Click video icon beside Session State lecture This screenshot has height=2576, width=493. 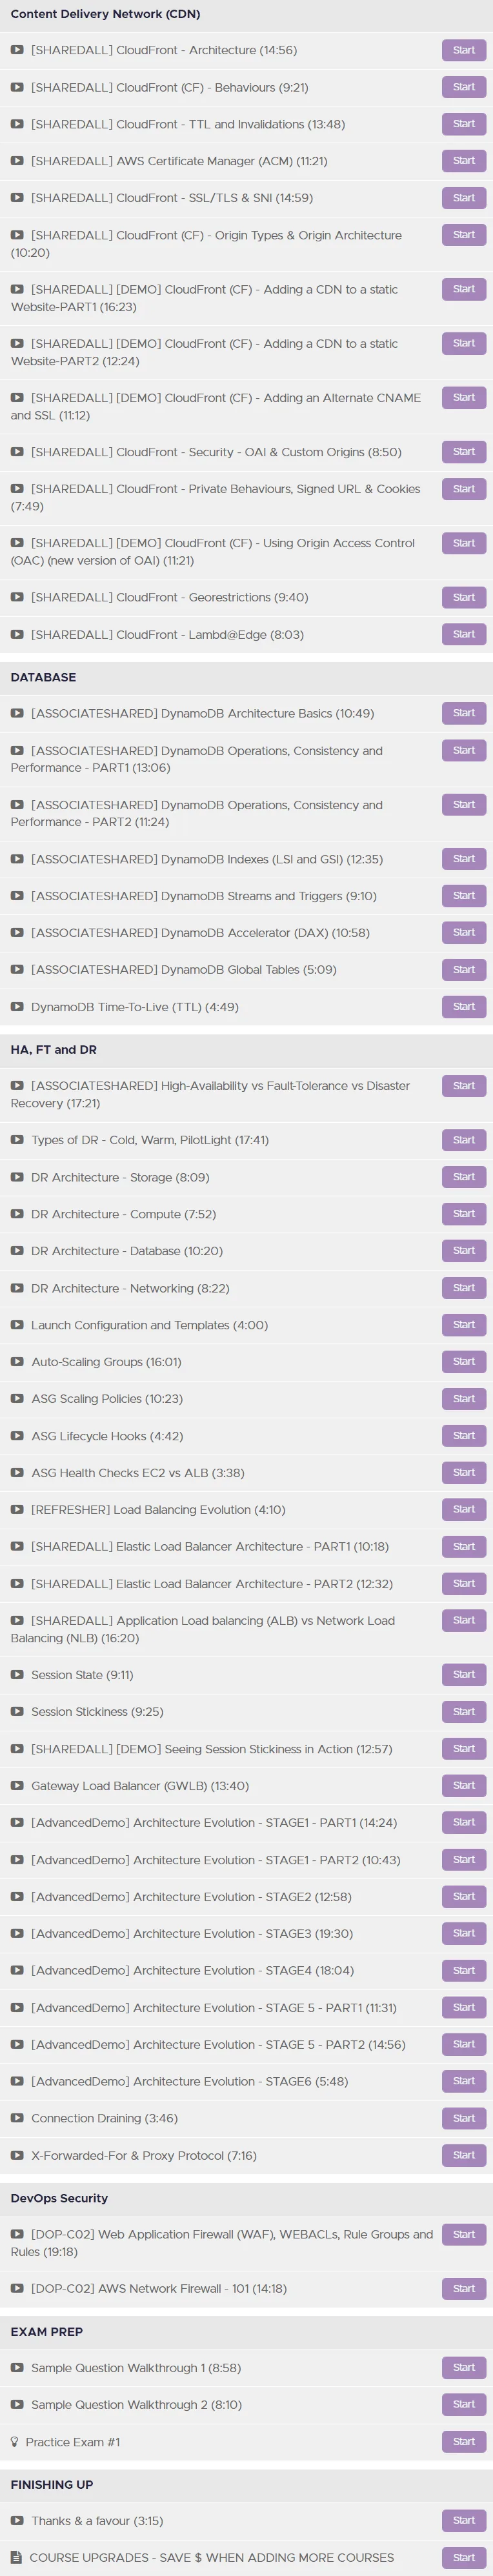[17, 1675]
